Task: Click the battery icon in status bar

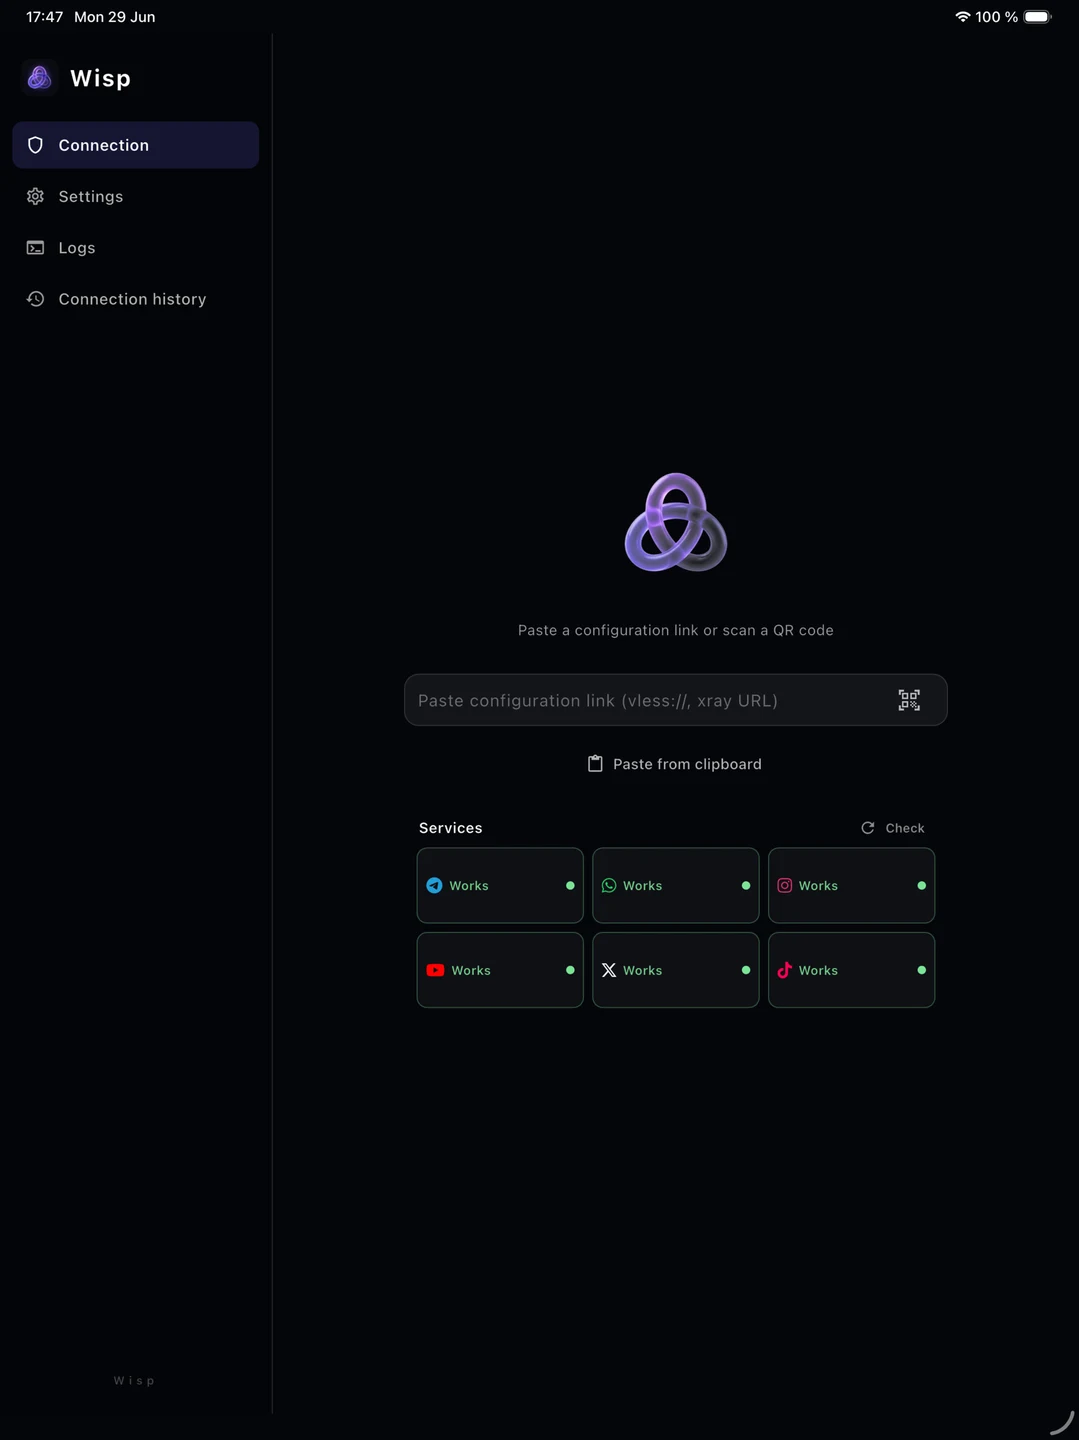Action: point(1038,17)
